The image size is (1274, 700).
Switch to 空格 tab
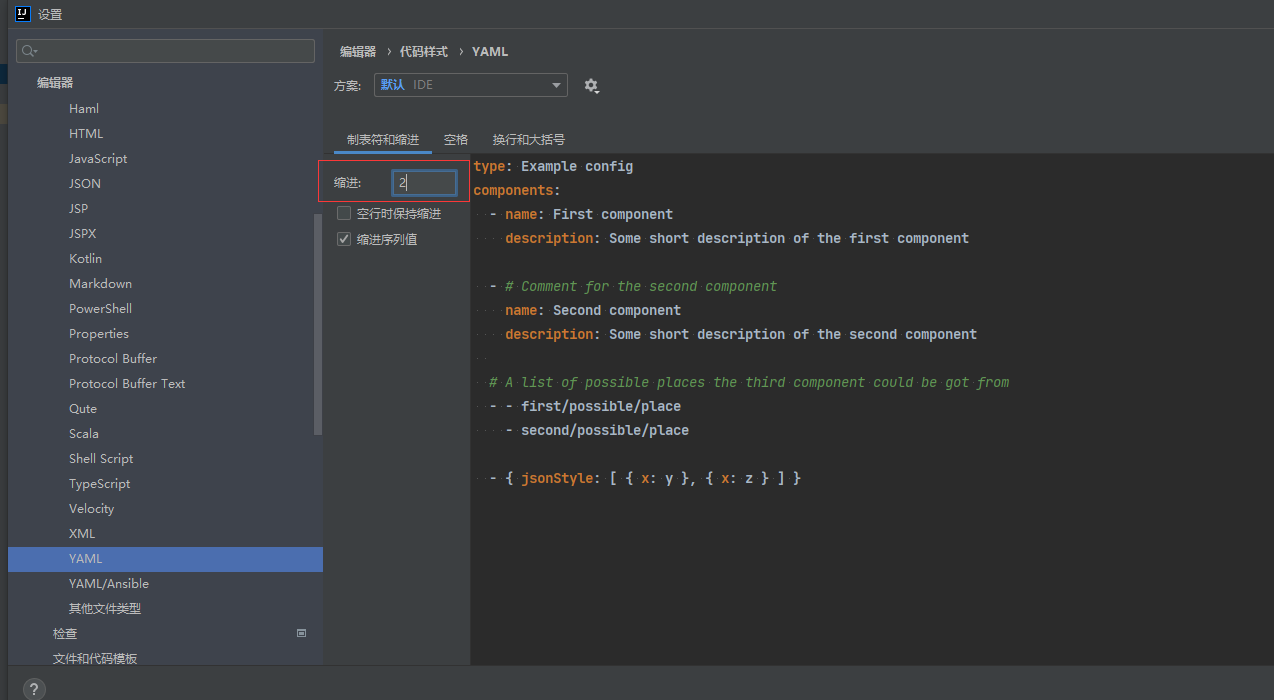point(456,140)
